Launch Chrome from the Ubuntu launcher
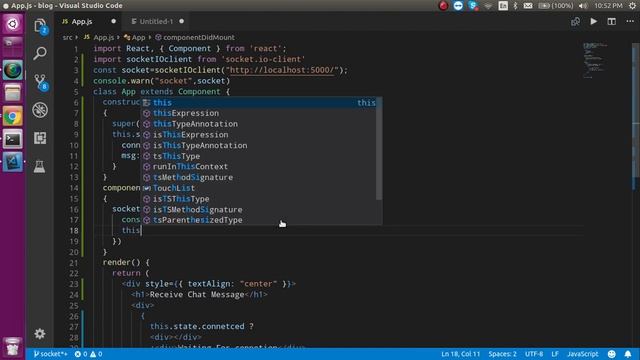 point(13,117)
